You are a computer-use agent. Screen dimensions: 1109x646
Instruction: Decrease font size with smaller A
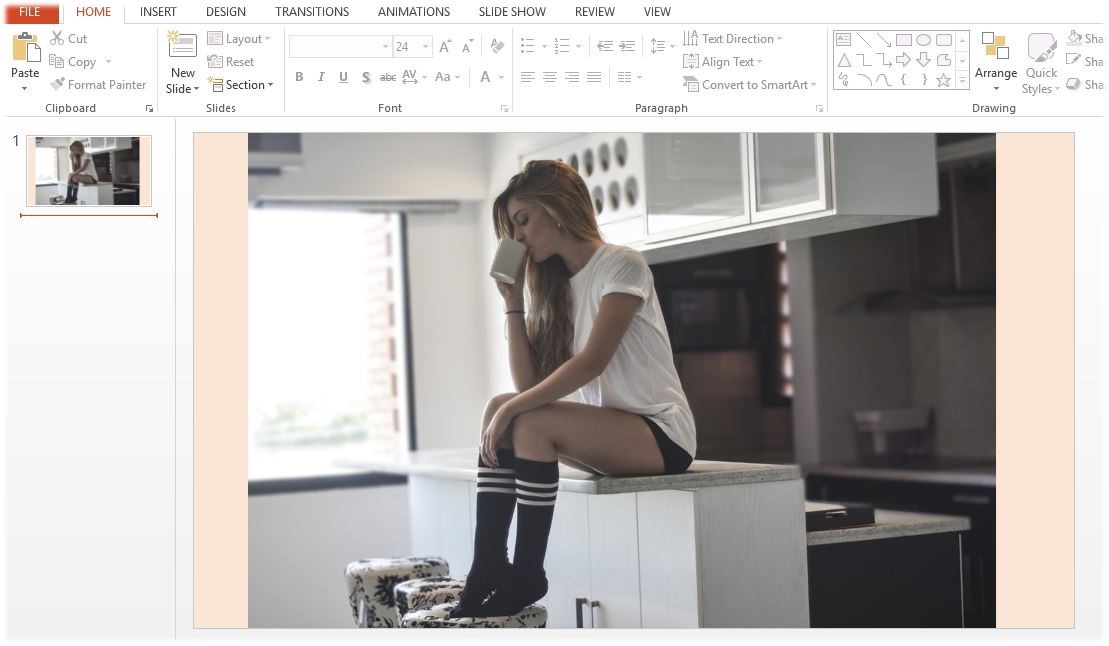coord(467,47)
